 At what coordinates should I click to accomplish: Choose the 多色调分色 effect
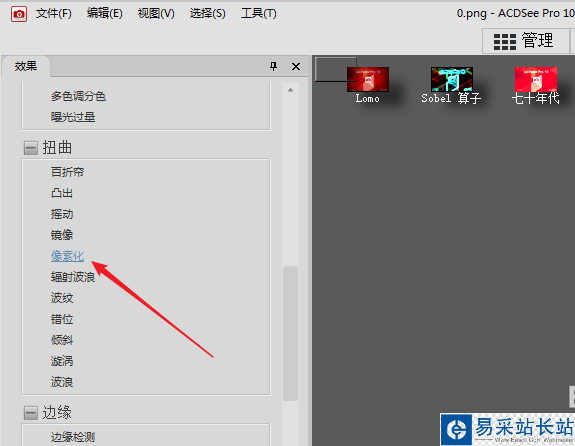[78, 96]
